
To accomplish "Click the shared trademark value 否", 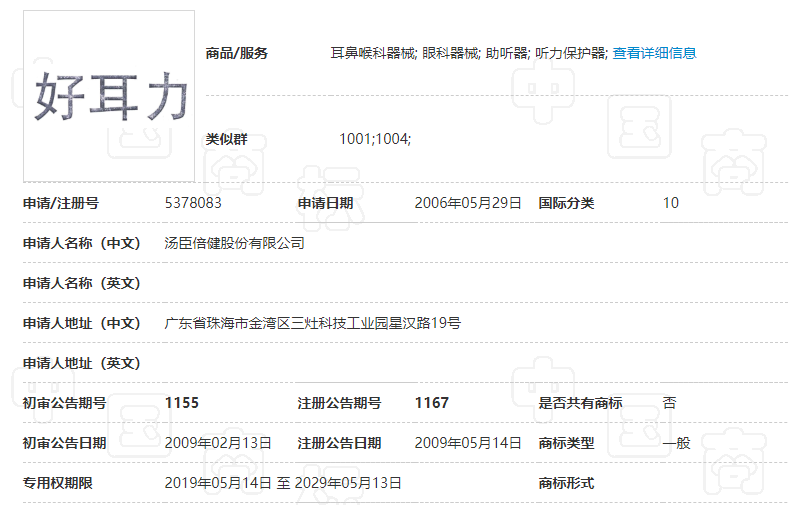I will [x=670, y=403].
